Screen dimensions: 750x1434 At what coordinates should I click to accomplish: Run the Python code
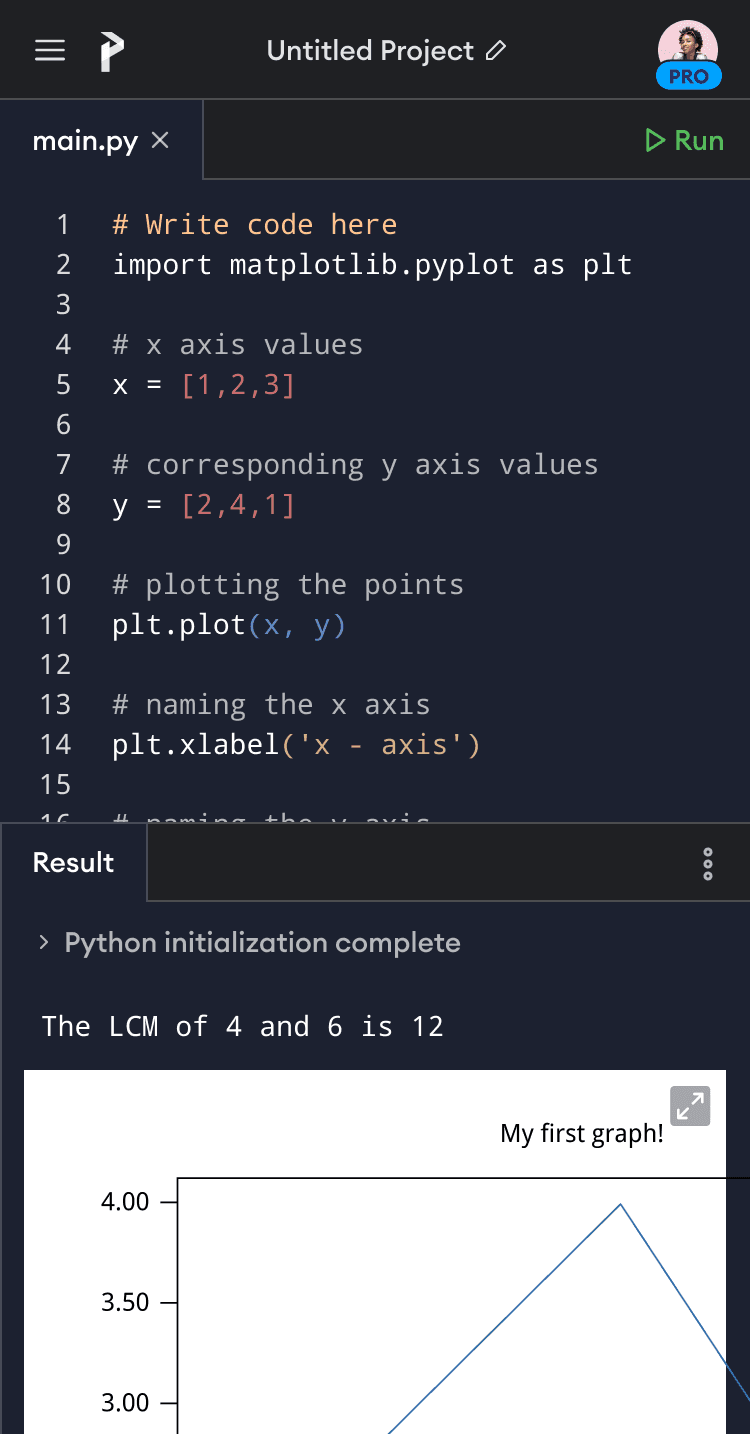coord(683,140)
